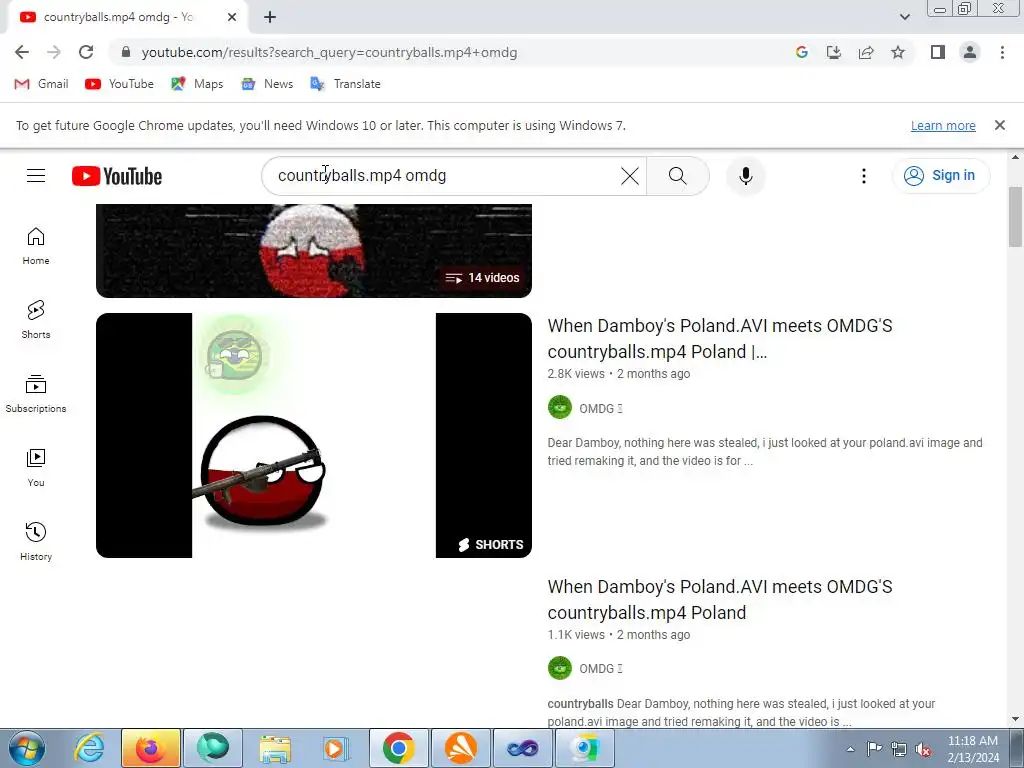
Task: Open the Chrome three-dot menu
Action: pyautogui.click(x=1002, y=52)
